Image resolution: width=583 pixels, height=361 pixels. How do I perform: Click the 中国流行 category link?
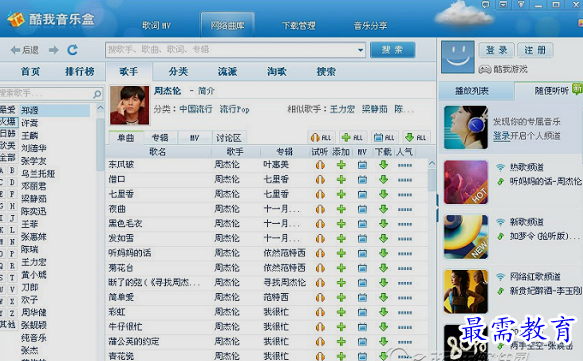(x=196, y=109)
